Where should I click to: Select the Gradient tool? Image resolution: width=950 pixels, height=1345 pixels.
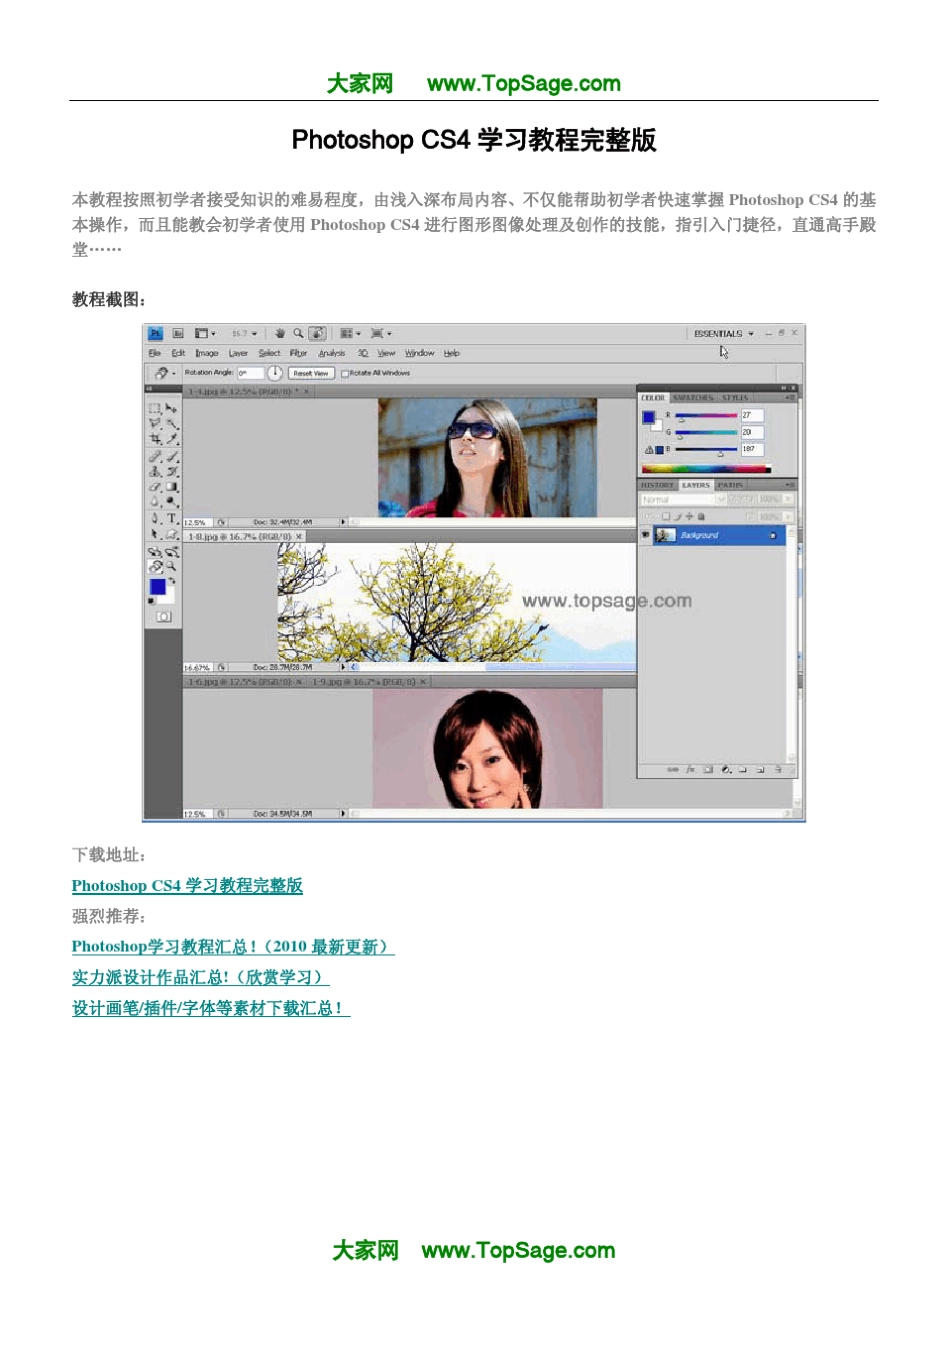172,487
